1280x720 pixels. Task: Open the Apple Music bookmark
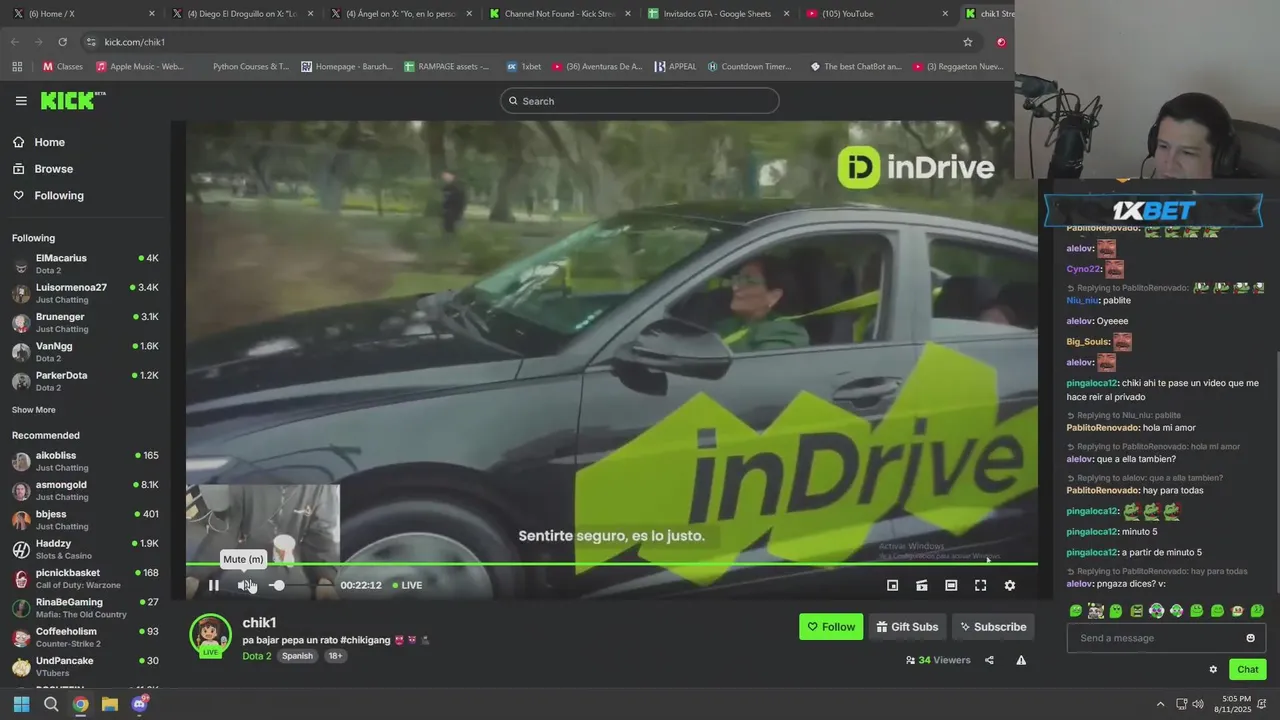coord(139,67)
